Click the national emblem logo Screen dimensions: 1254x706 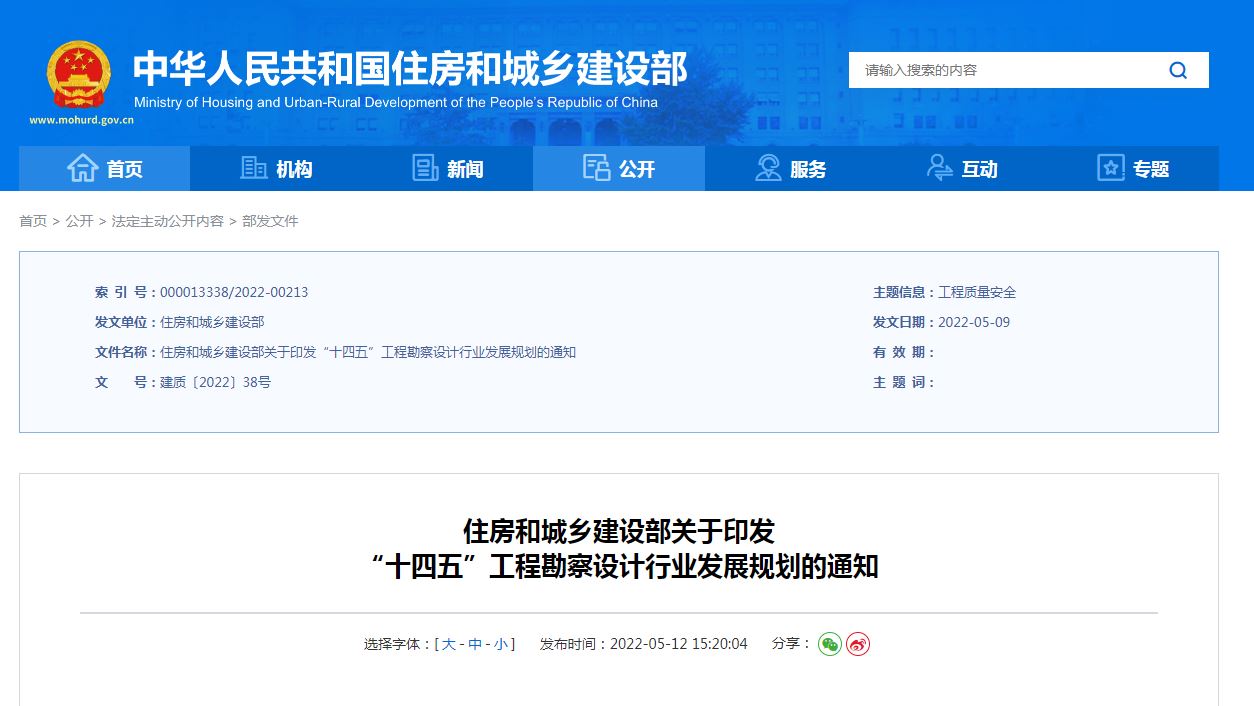[79, 76]
